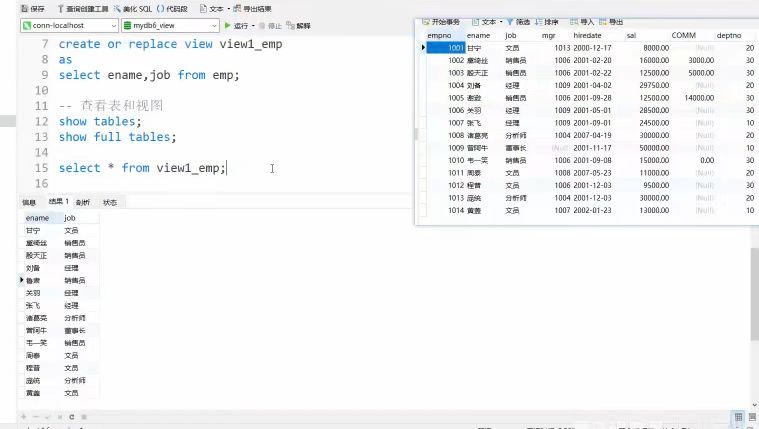The image size is (759, 429).
Task: Switch to grid view icon at the bottom right
Action: [x=738, y=416]
